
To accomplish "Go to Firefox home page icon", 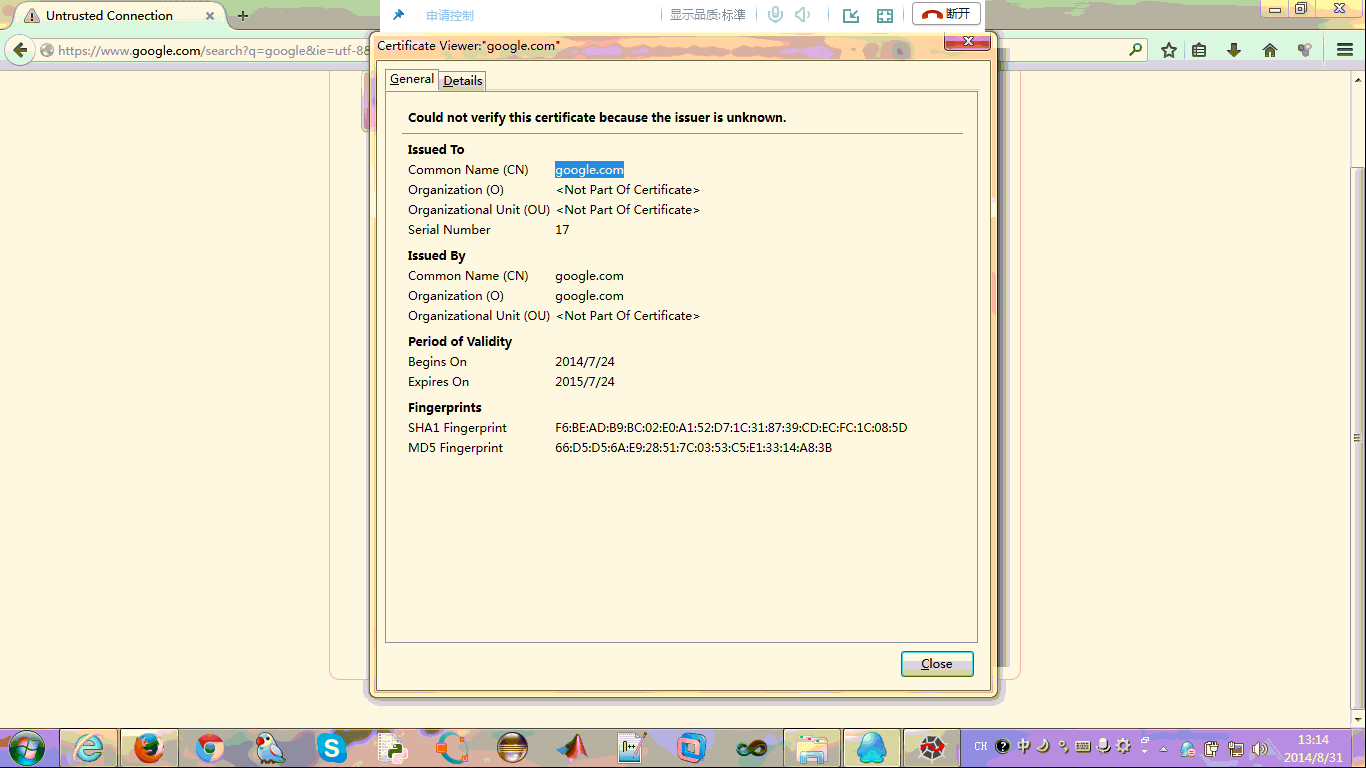I will 1270,50.
